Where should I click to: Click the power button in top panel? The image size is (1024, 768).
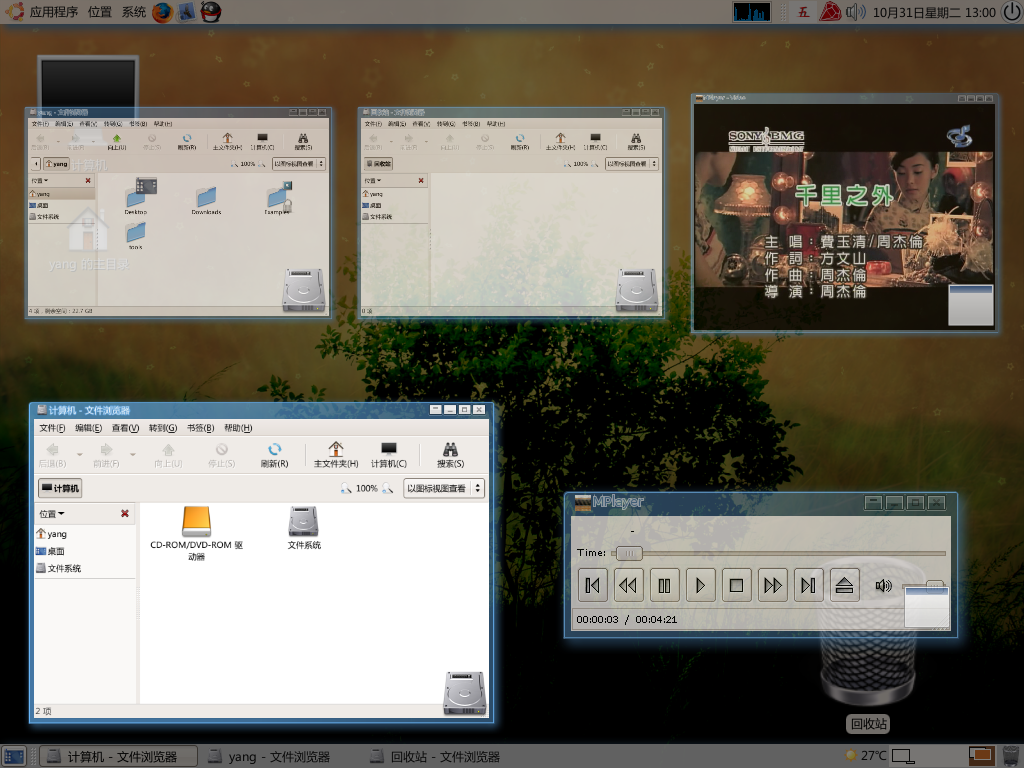1012,12
